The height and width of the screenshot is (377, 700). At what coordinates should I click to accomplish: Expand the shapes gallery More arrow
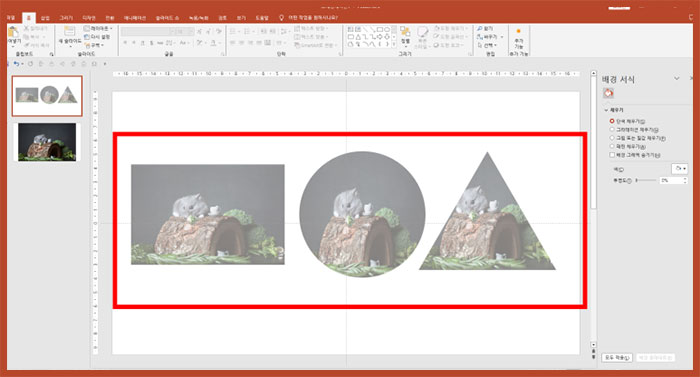pyautogui.click(x=394, y=45)
